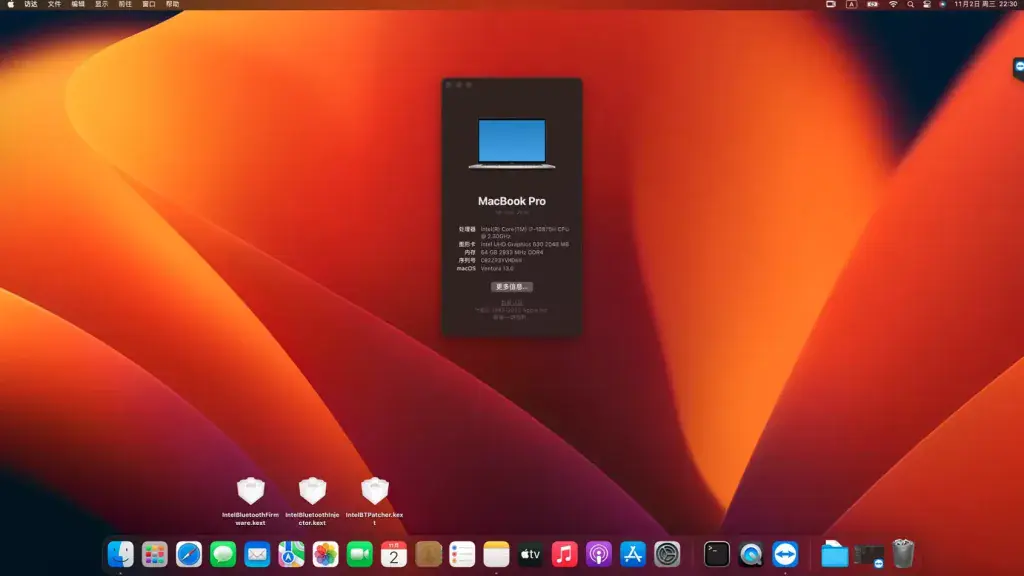Open the minimized window thumbnail in Dock
The height and width of the screenshot is (576, 1024).
pyautogui.click(x=869, y=556)
